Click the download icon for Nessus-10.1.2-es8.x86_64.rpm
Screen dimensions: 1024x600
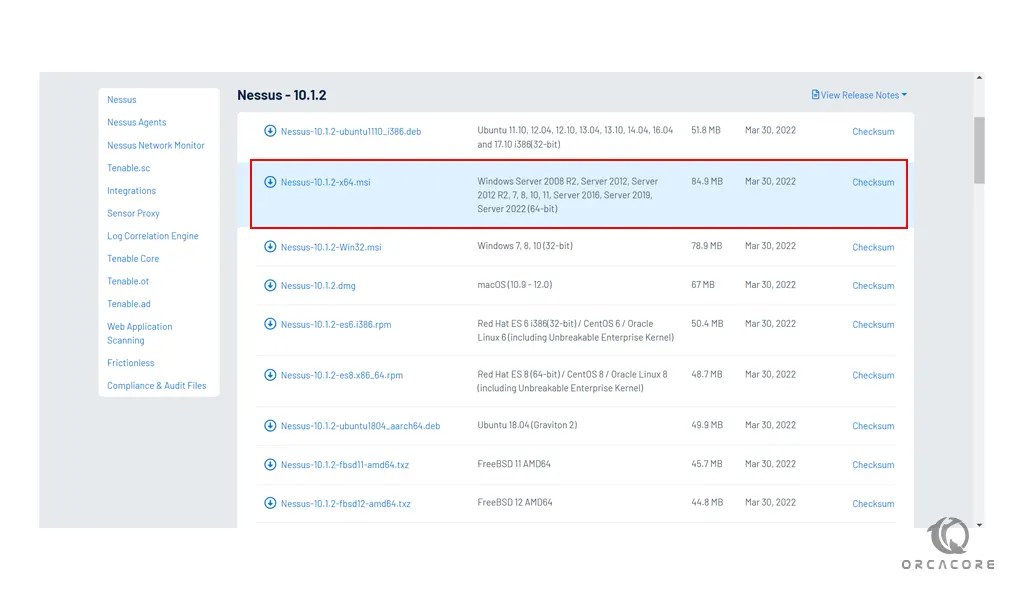(270, 374)
